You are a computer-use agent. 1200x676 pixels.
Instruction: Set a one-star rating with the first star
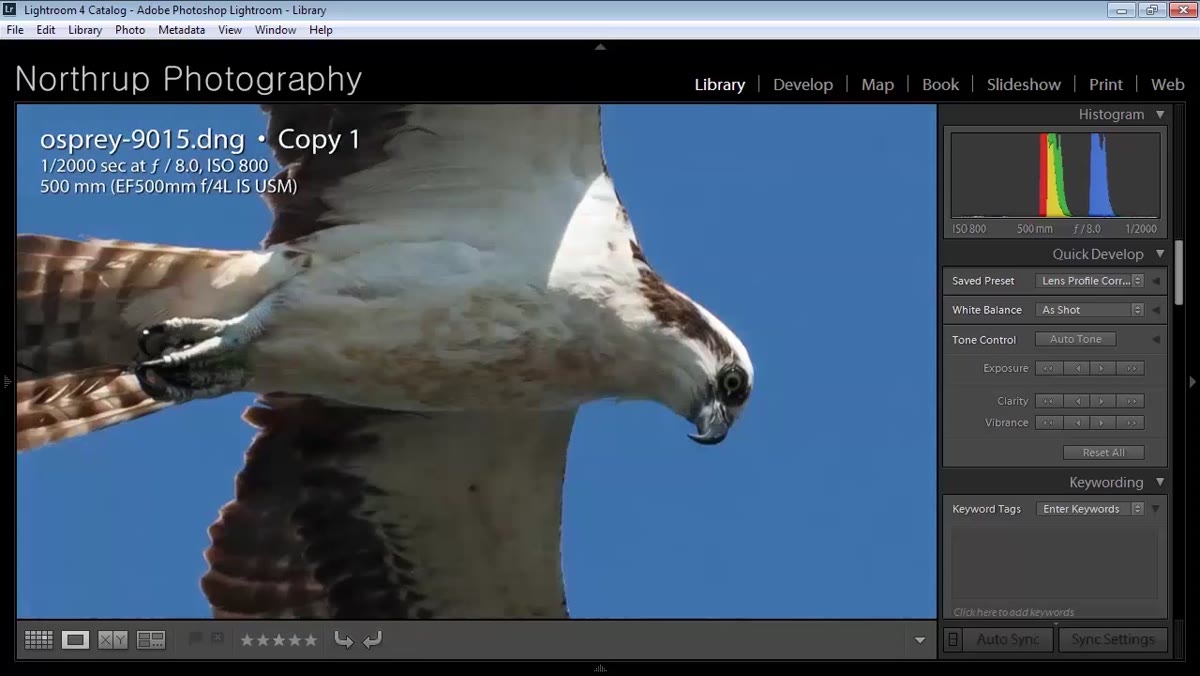tap(247, 640)
